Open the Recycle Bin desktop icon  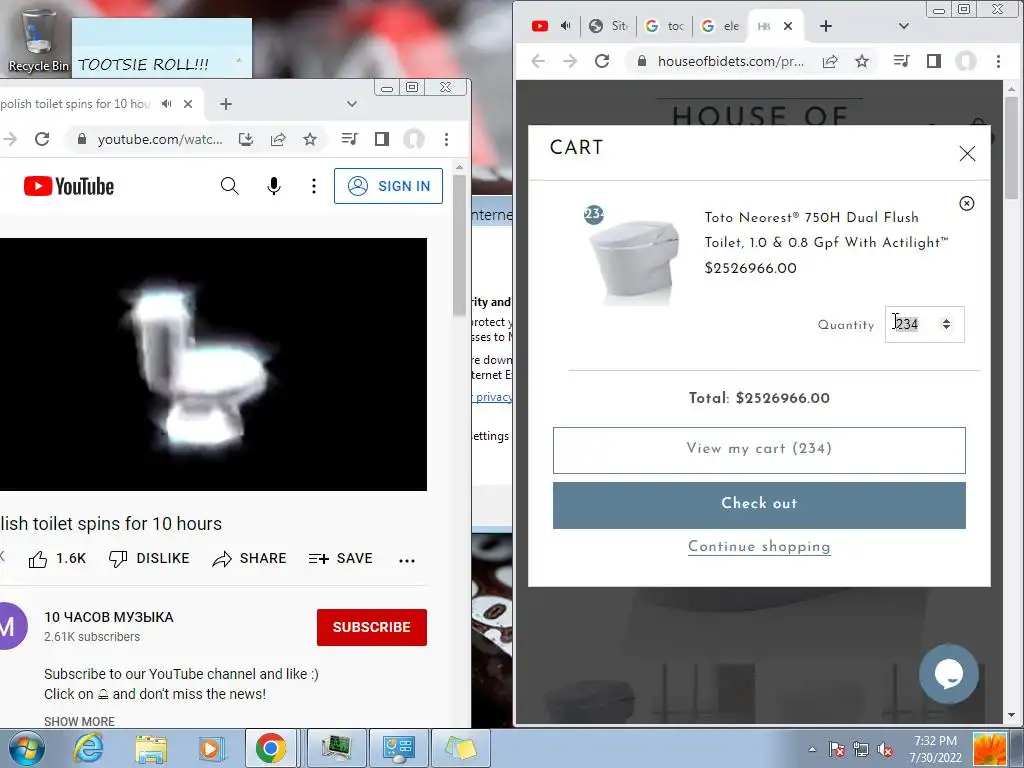pyautogui.click(x=37, y=39)
